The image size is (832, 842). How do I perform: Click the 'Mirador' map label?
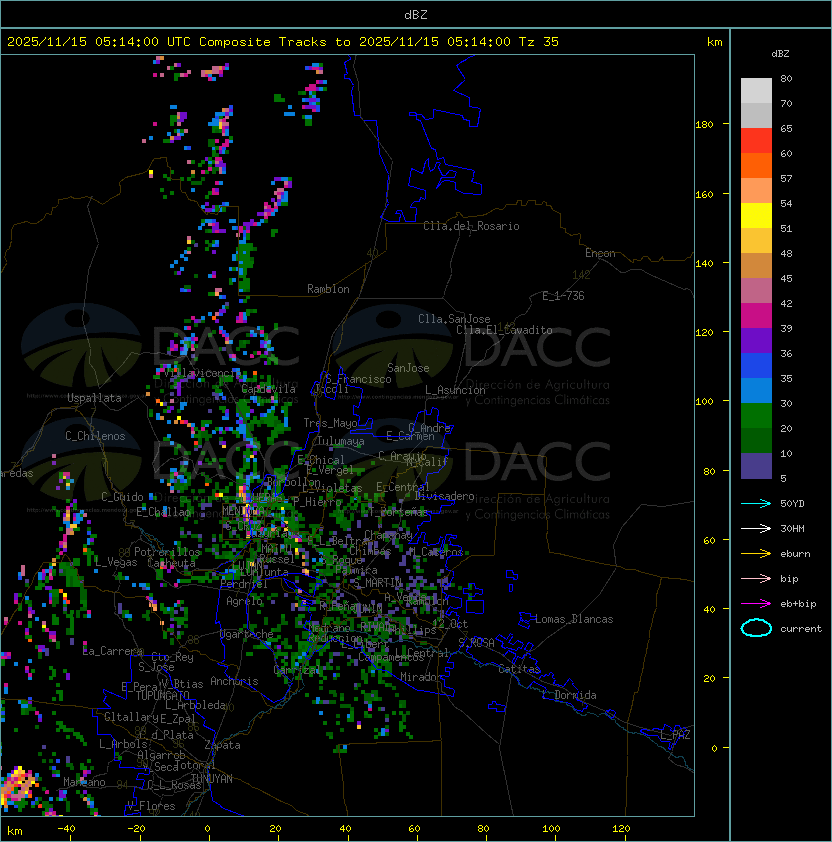point(421,677)
